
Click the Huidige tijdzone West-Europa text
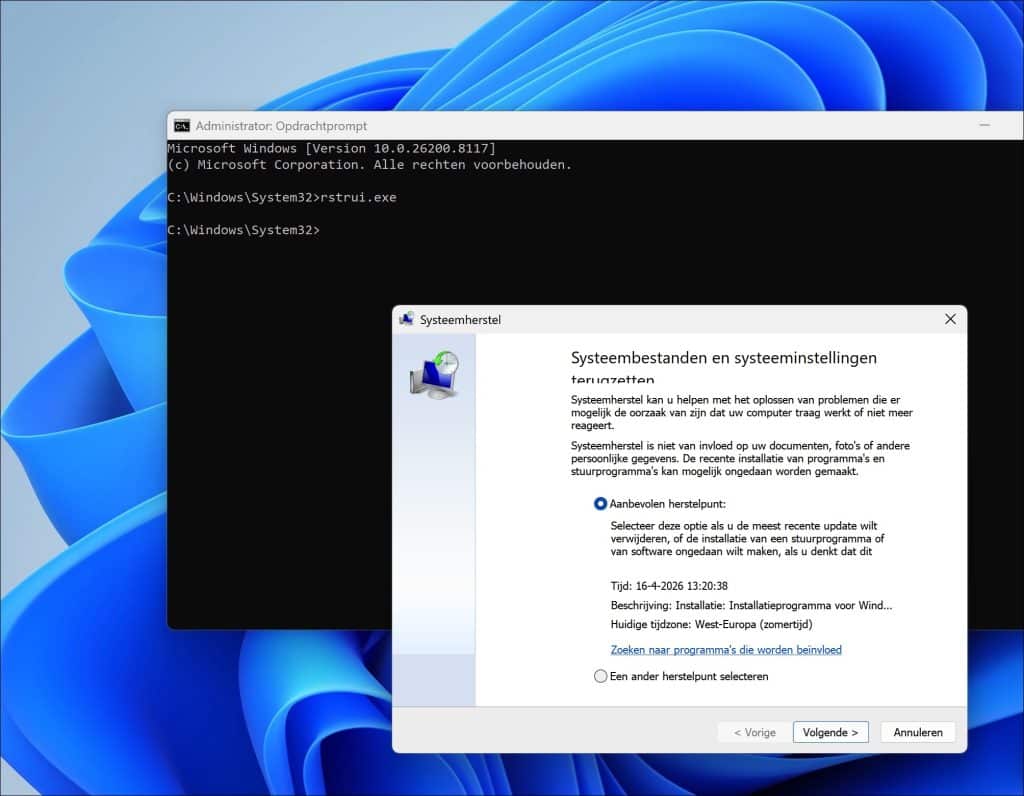coord(711,625)
